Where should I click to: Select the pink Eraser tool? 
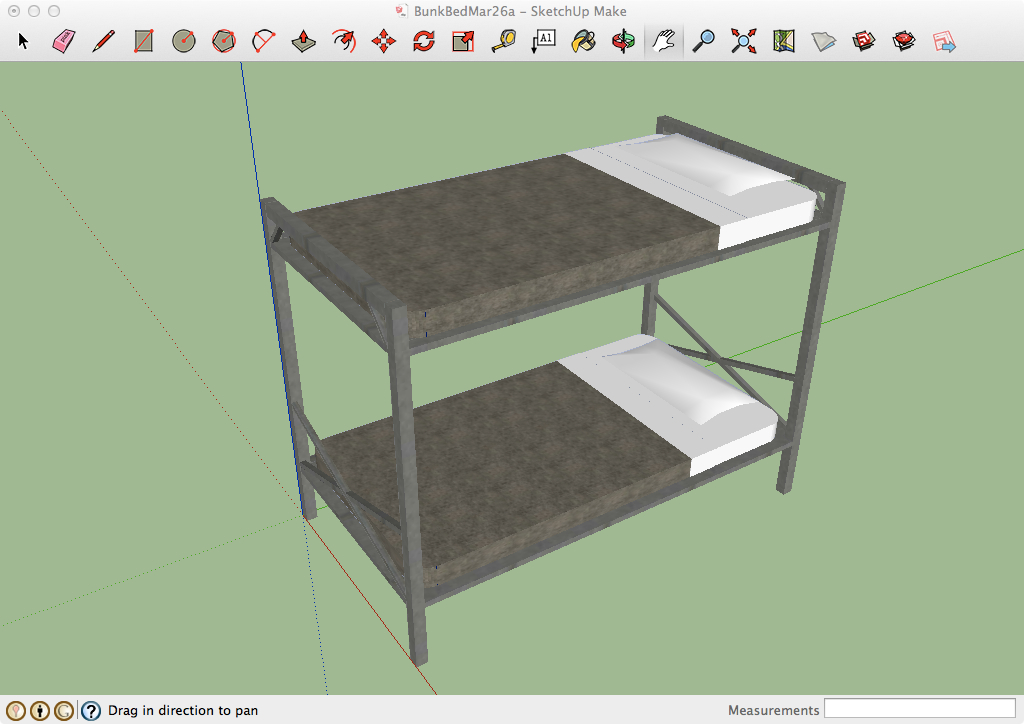(x=63, y=41)
